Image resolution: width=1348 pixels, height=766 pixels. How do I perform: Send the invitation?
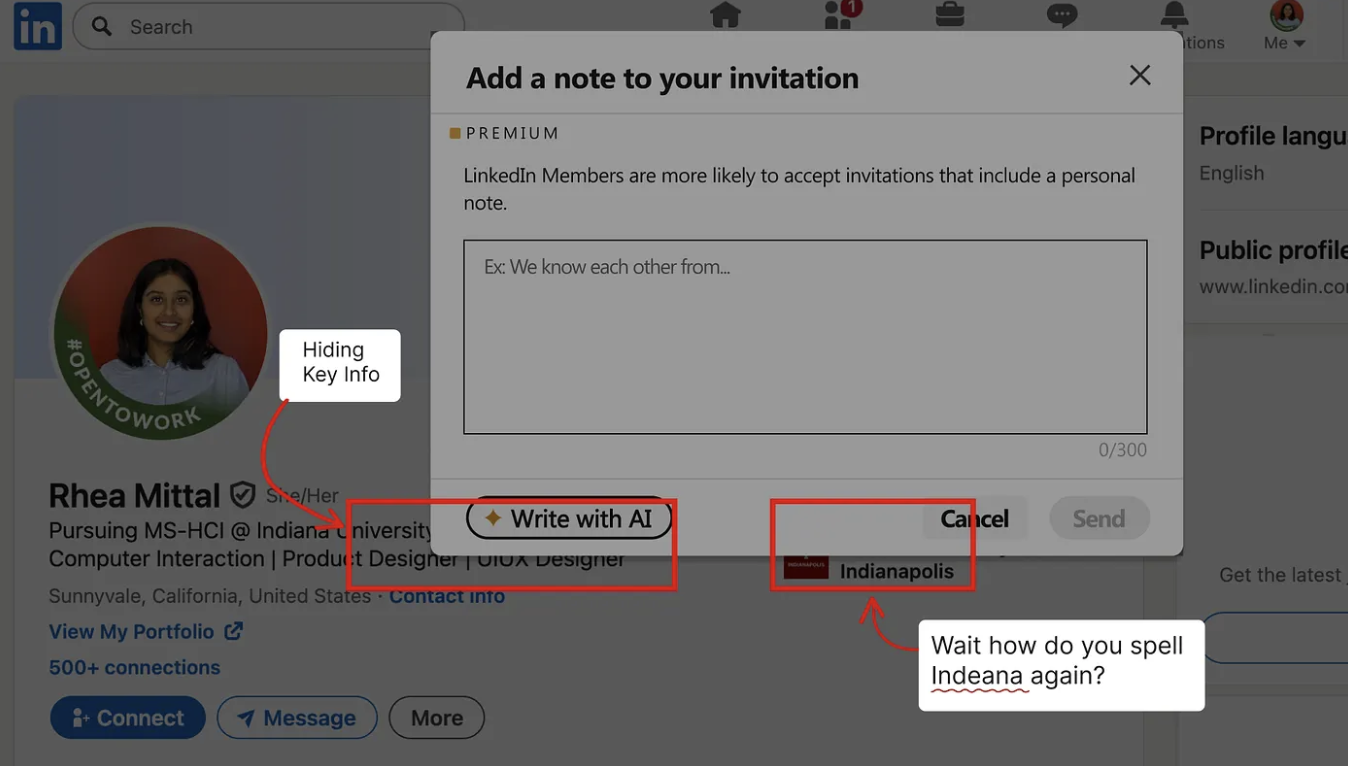[1099, 518]
